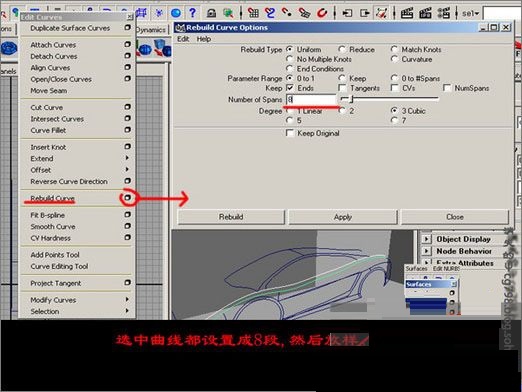This screenshot has width=522, height=392.
Task: Expand Node Behavior section
Action: (426, 251)
